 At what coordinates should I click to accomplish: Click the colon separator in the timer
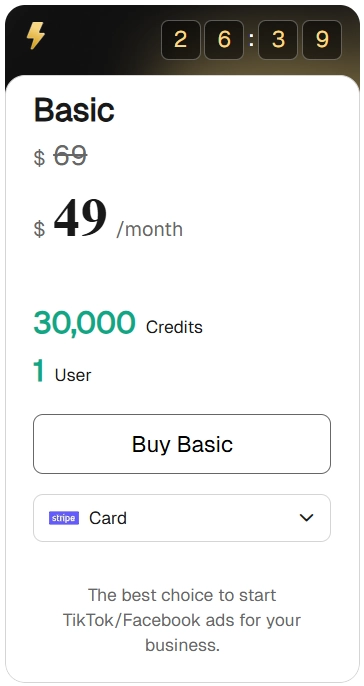point(251,40)
